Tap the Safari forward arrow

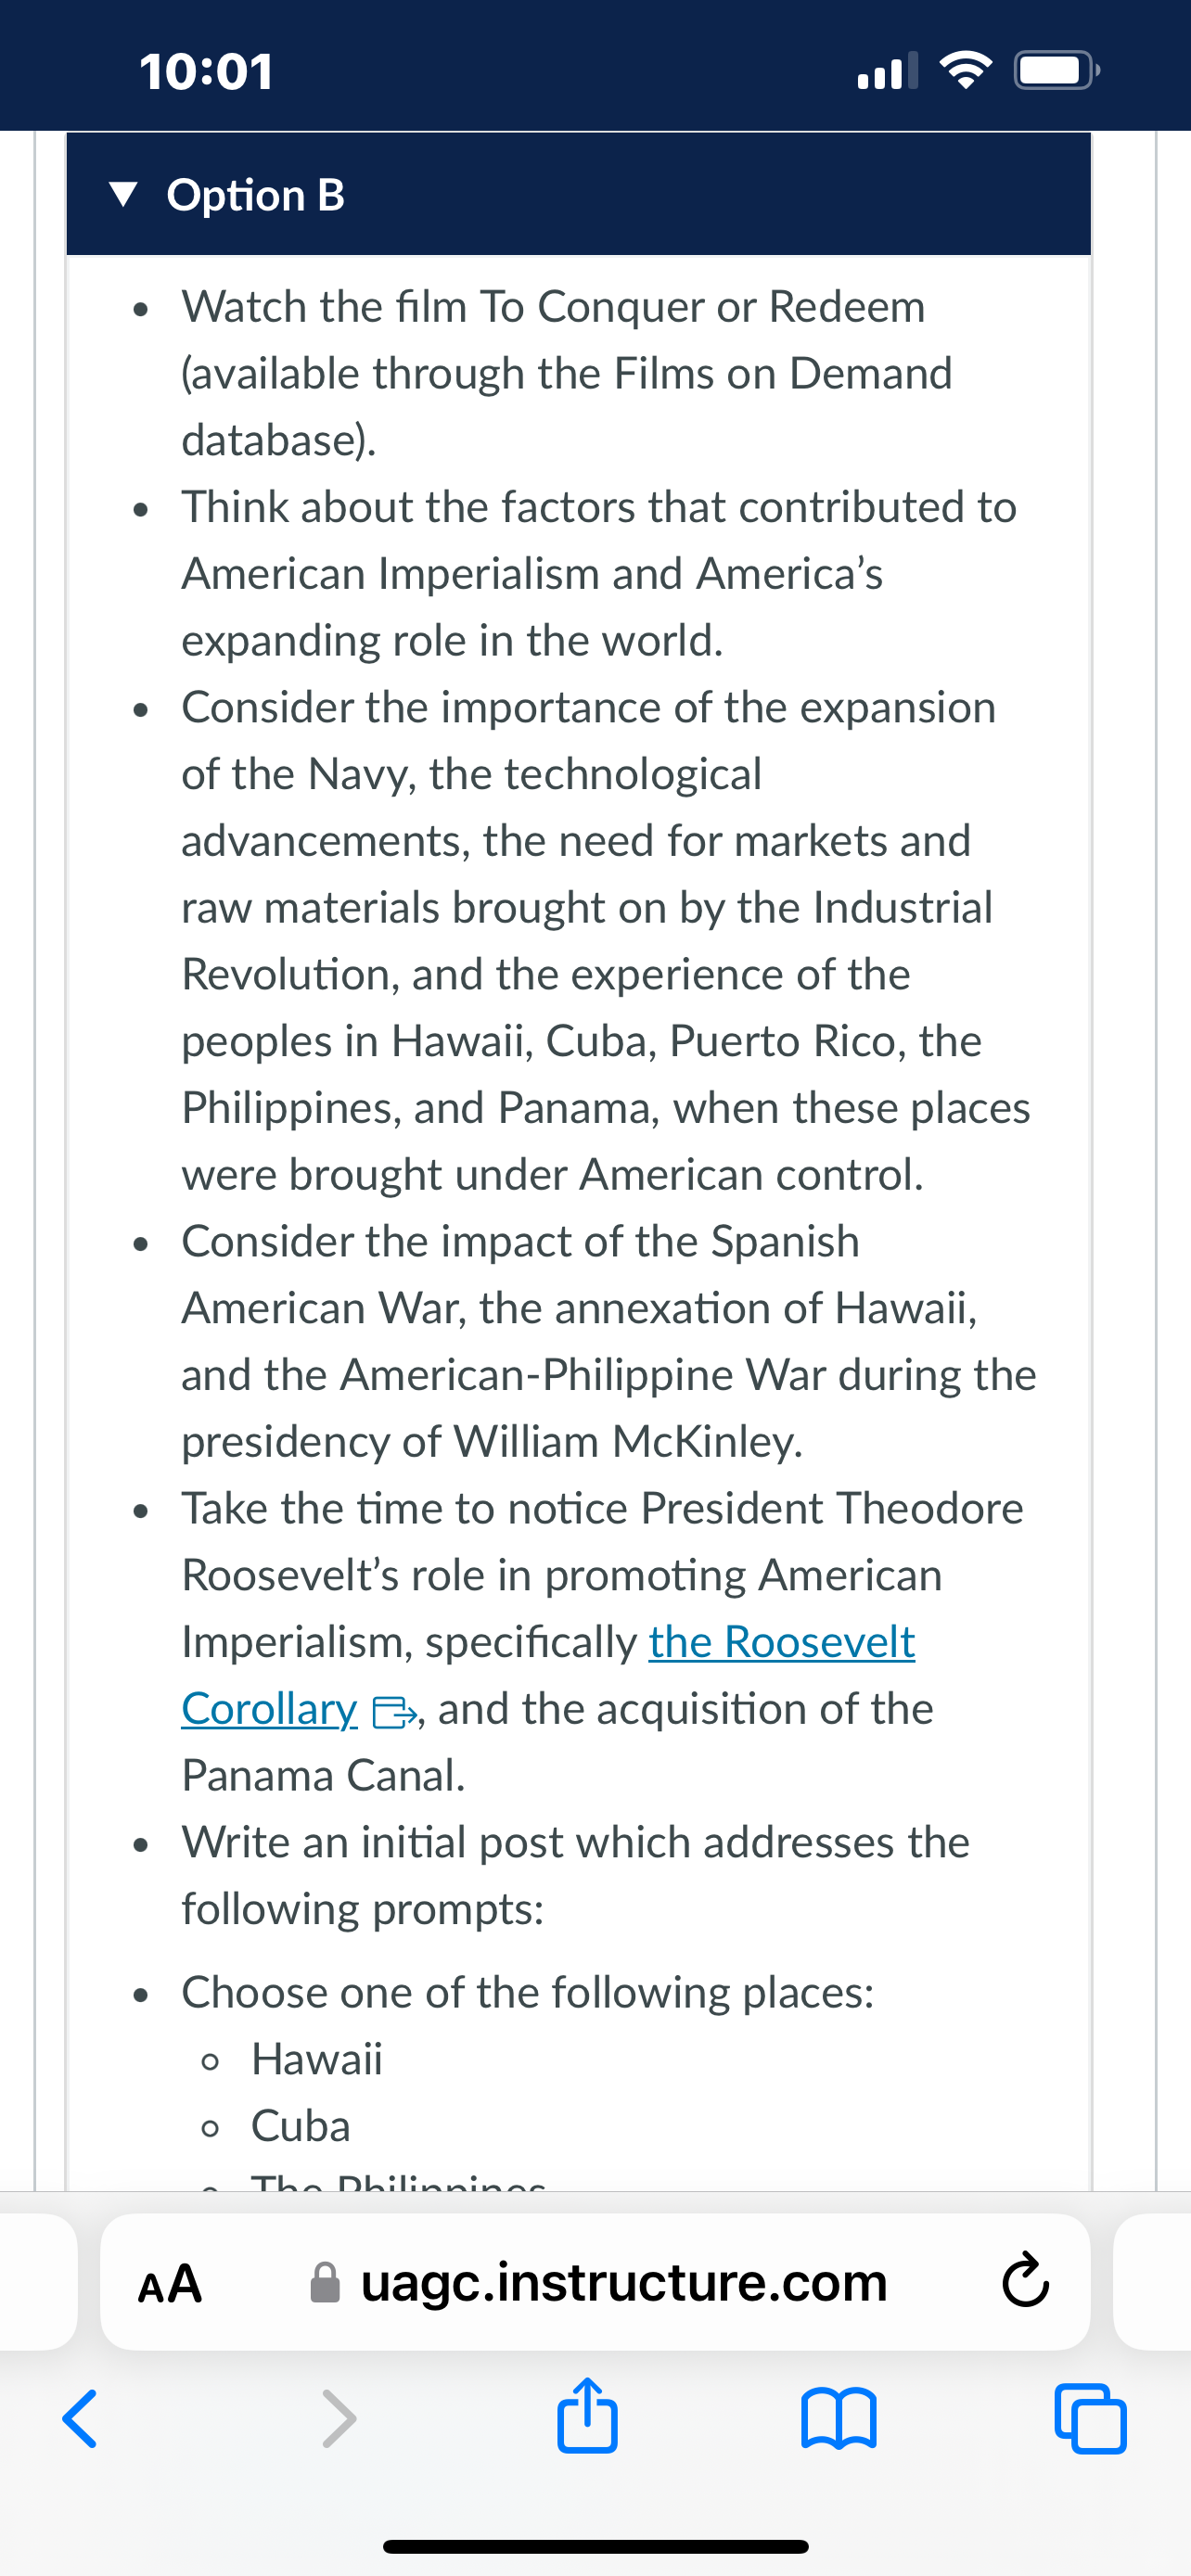coord(339,2419)
